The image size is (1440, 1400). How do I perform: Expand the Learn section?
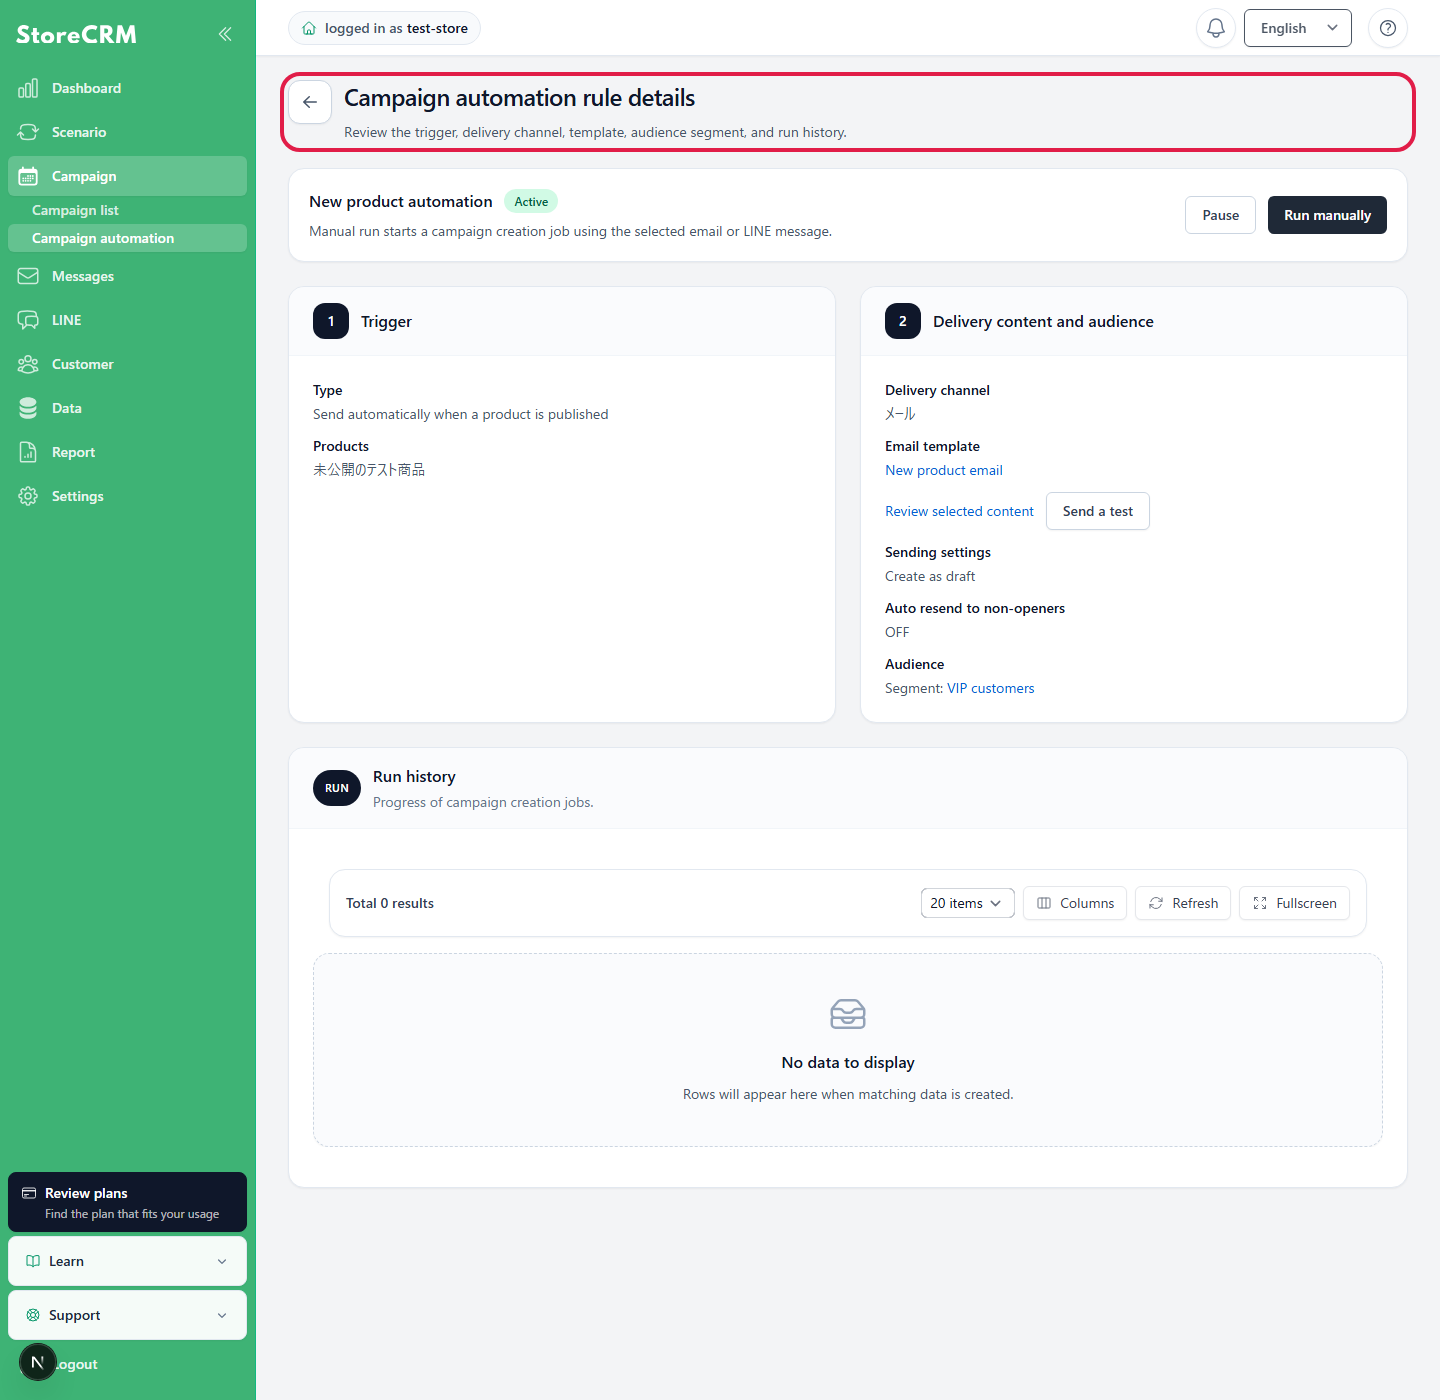pos(127,1261)
